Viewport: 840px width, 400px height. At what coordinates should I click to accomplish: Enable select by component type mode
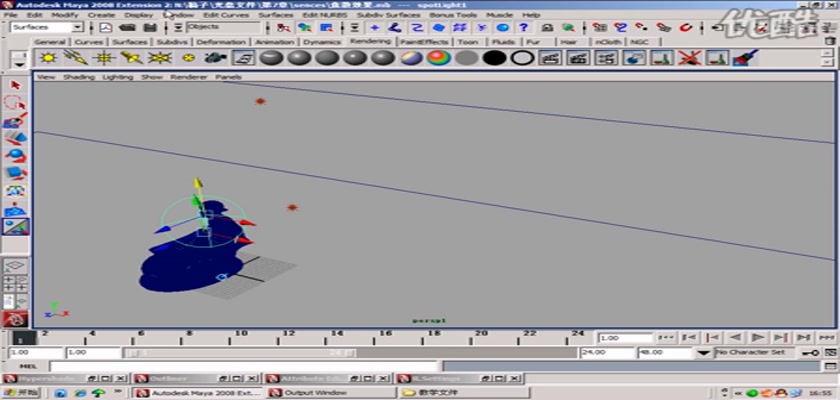[326, 27]
